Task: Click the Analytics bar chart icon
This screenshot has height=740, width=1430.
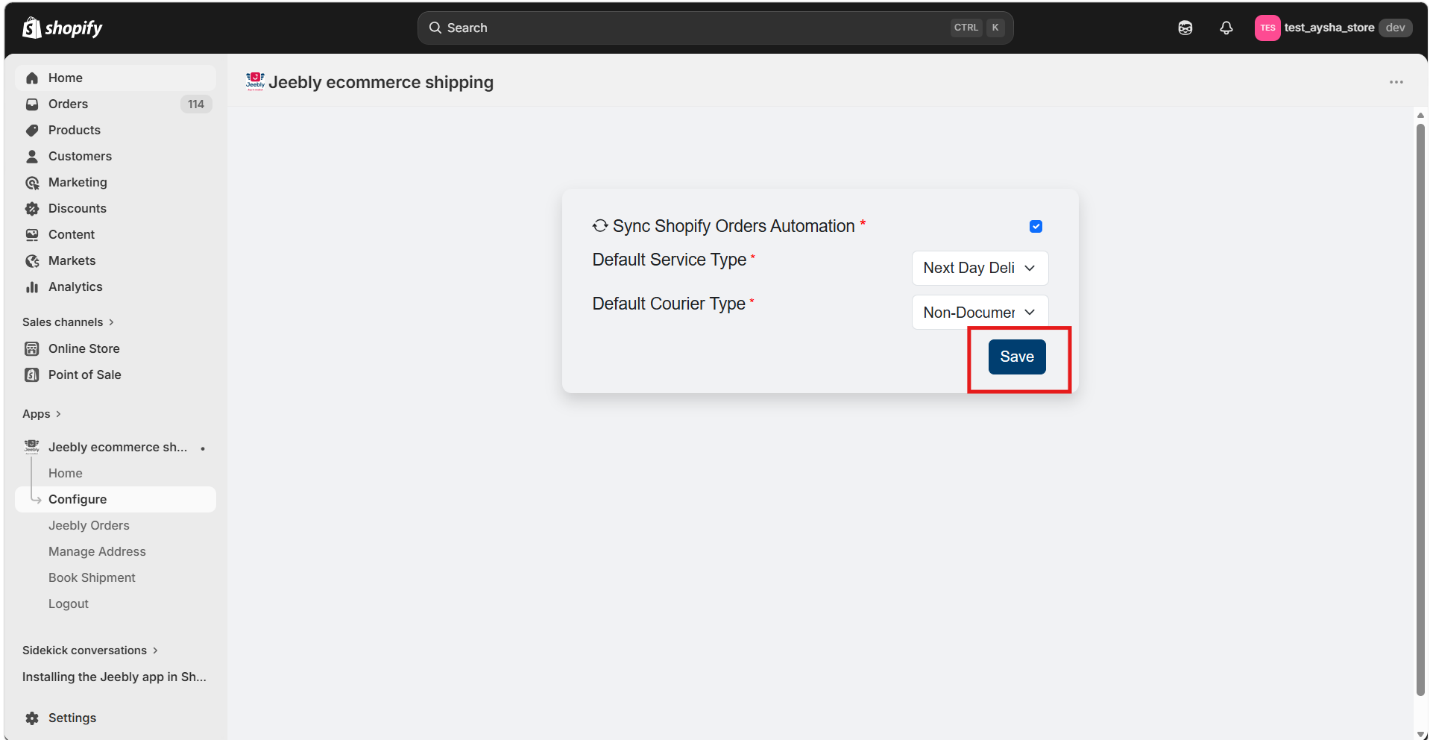Action: 32,287
